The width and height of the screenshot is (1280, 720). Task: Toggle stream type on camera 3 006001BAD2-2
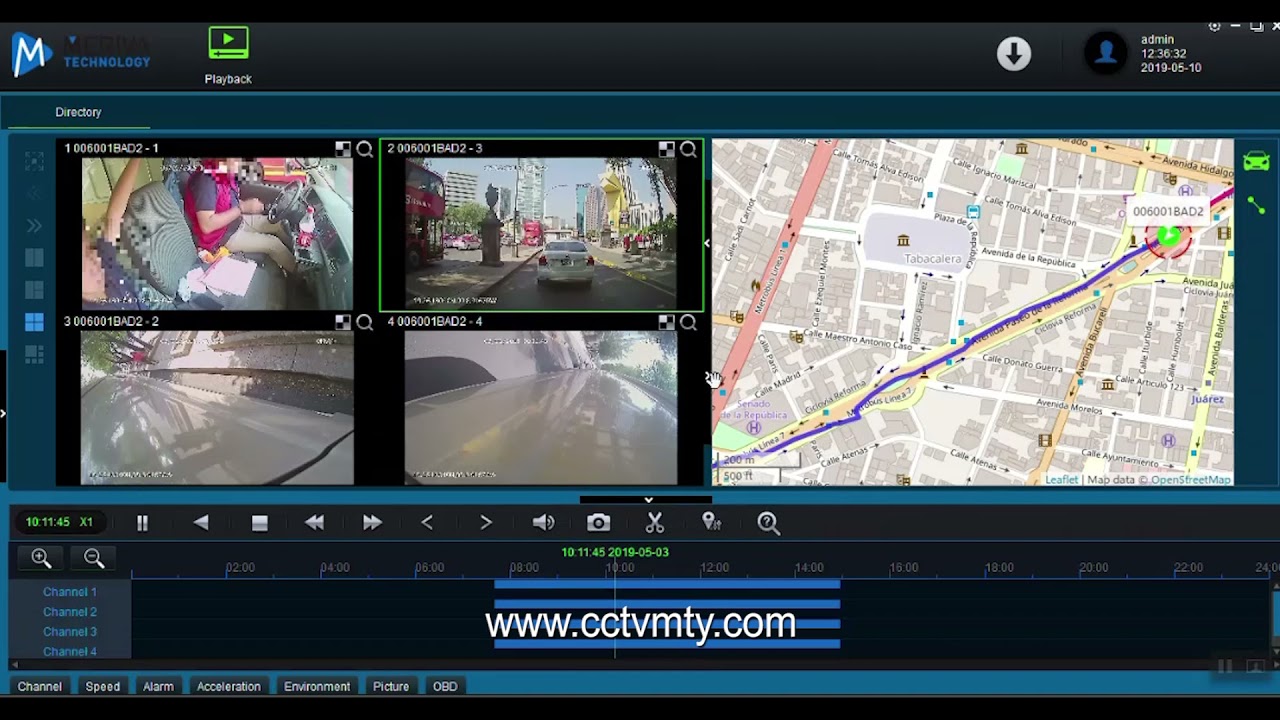[343, 322]
